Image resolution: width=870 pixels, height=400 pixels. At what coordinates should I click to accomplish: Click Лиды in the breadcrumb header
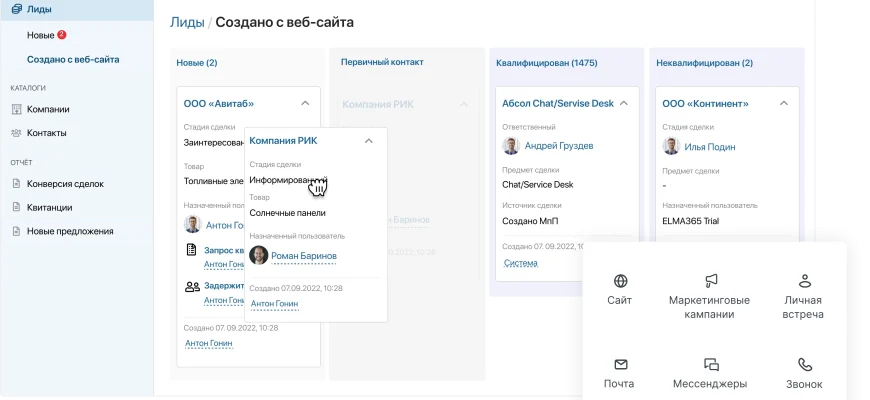pyautogui.click(x=184, y=21)
